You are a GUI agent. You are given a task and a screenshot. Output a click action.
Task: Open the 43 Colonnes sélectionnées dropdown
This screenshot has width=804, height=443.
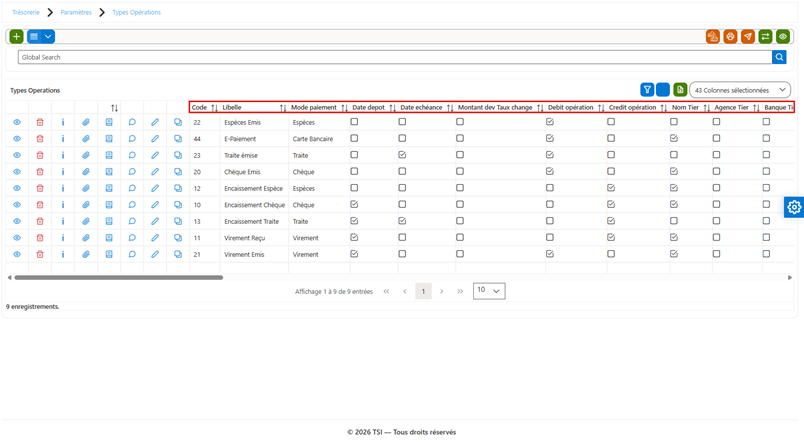click(x=740, y=90)
